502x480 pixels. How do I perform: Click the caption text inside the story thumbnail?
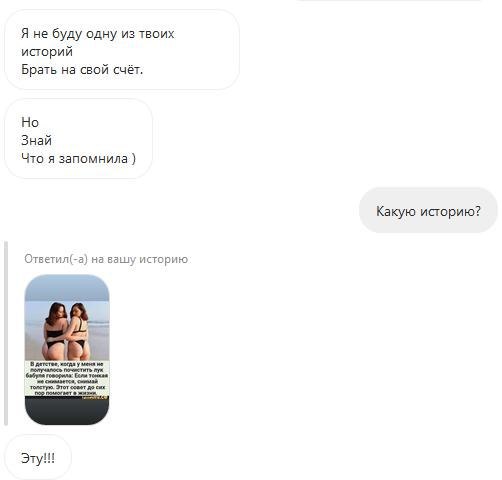click(x=67, y=379)
